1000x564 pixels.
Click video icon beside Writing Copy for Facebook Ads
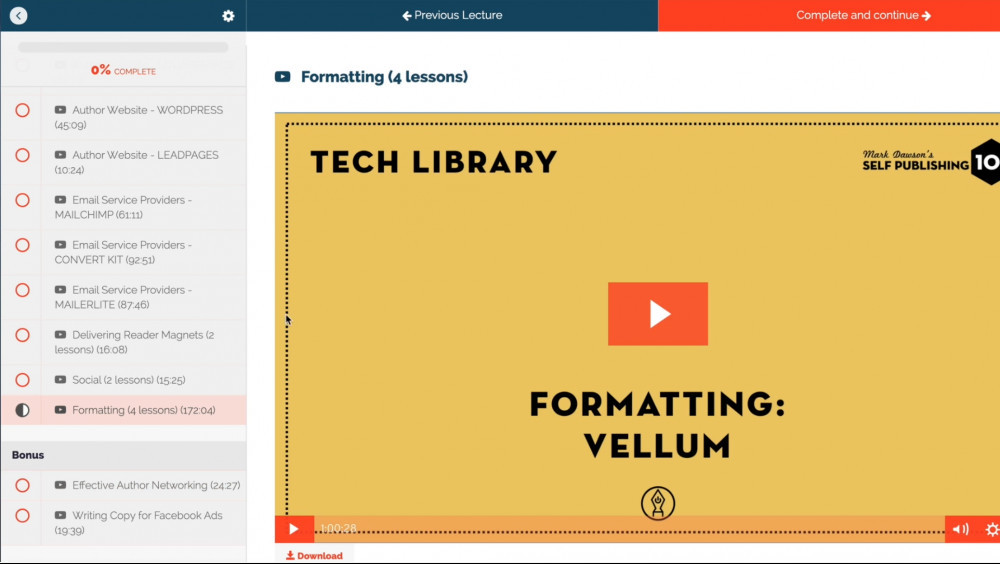60,515
